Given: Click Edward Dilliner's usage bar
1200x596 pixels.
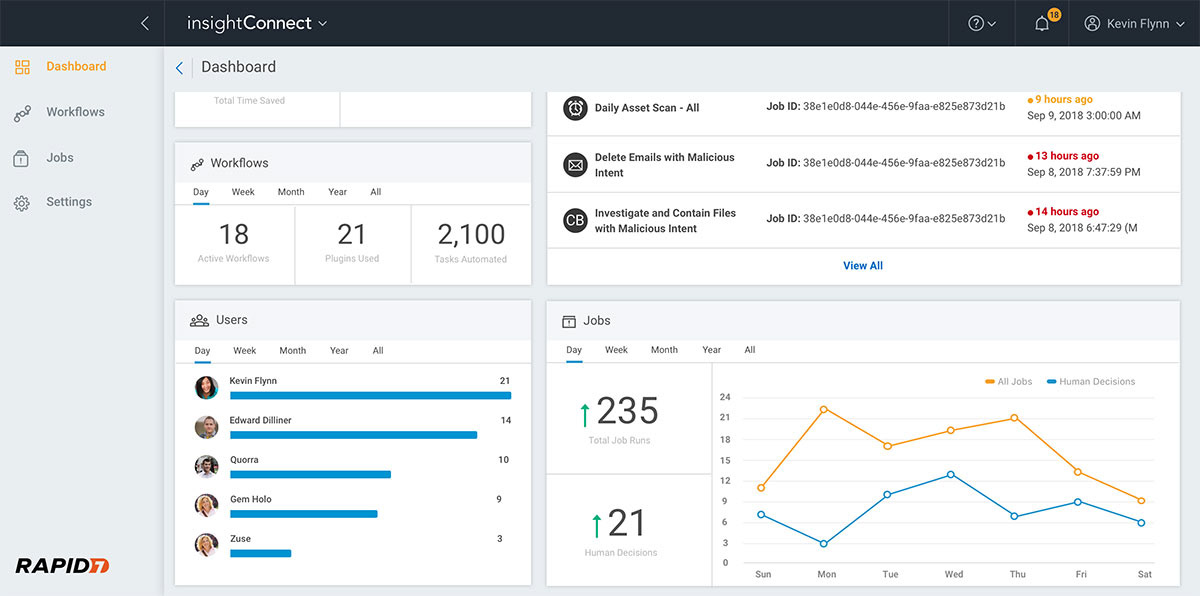Looking at the screenshot, I should [353, 435].
